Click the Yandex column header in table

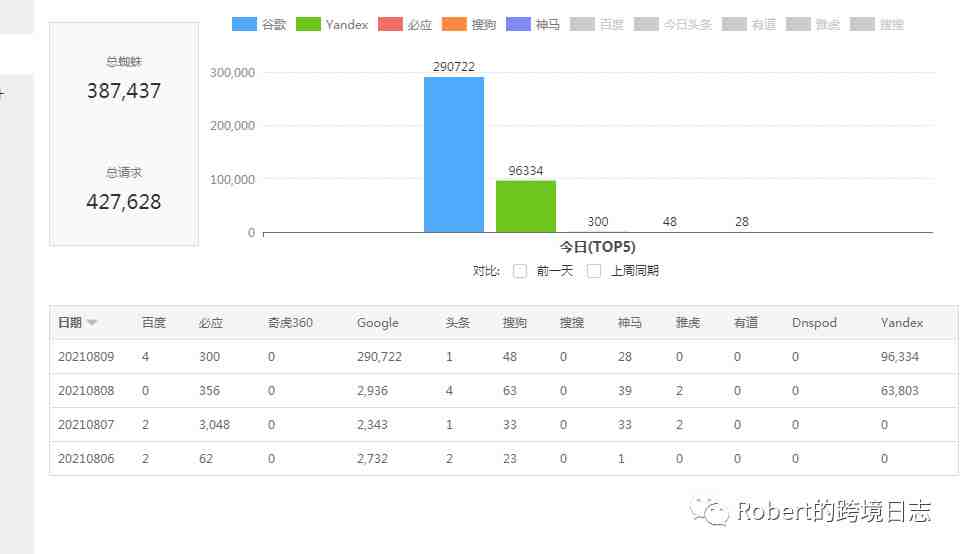pyautogui.click(x=902, y=322)
